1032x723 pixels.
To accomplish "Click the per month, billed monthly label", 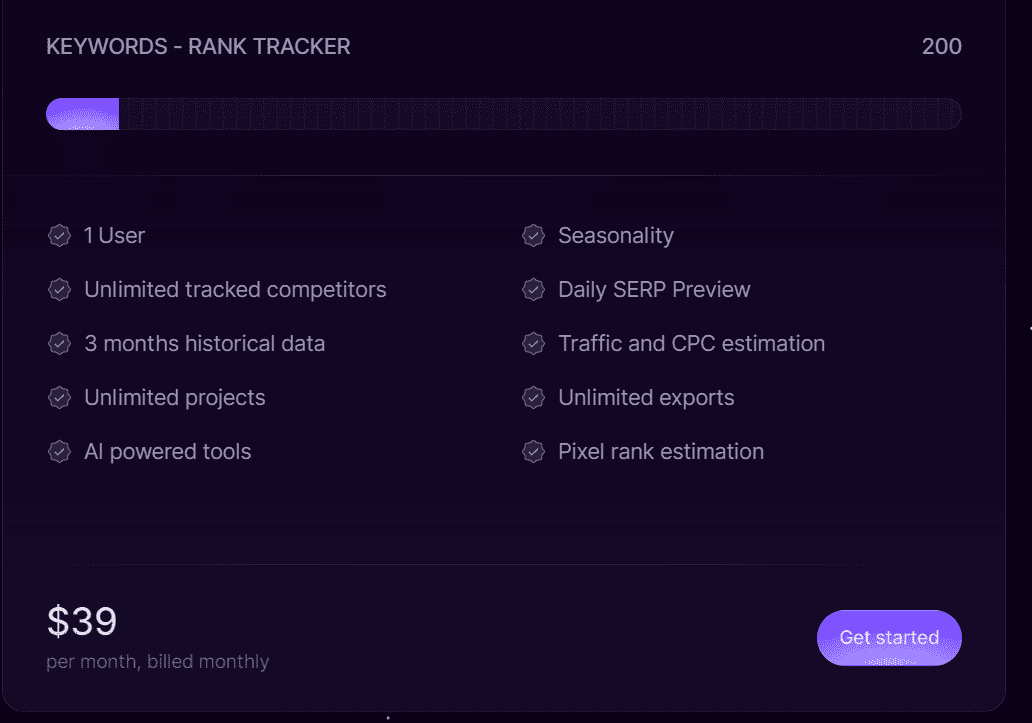I will click(157, 662).
